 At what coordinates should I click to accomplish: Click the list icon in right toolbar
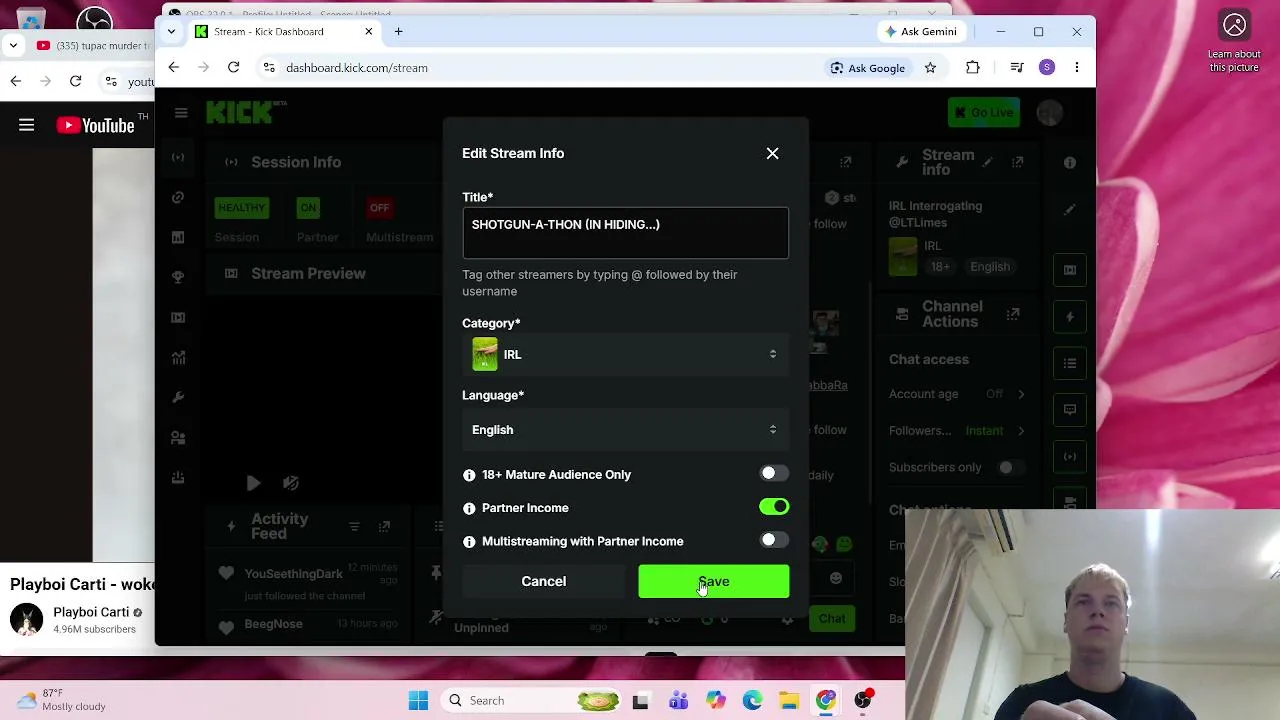[1070, 363]
